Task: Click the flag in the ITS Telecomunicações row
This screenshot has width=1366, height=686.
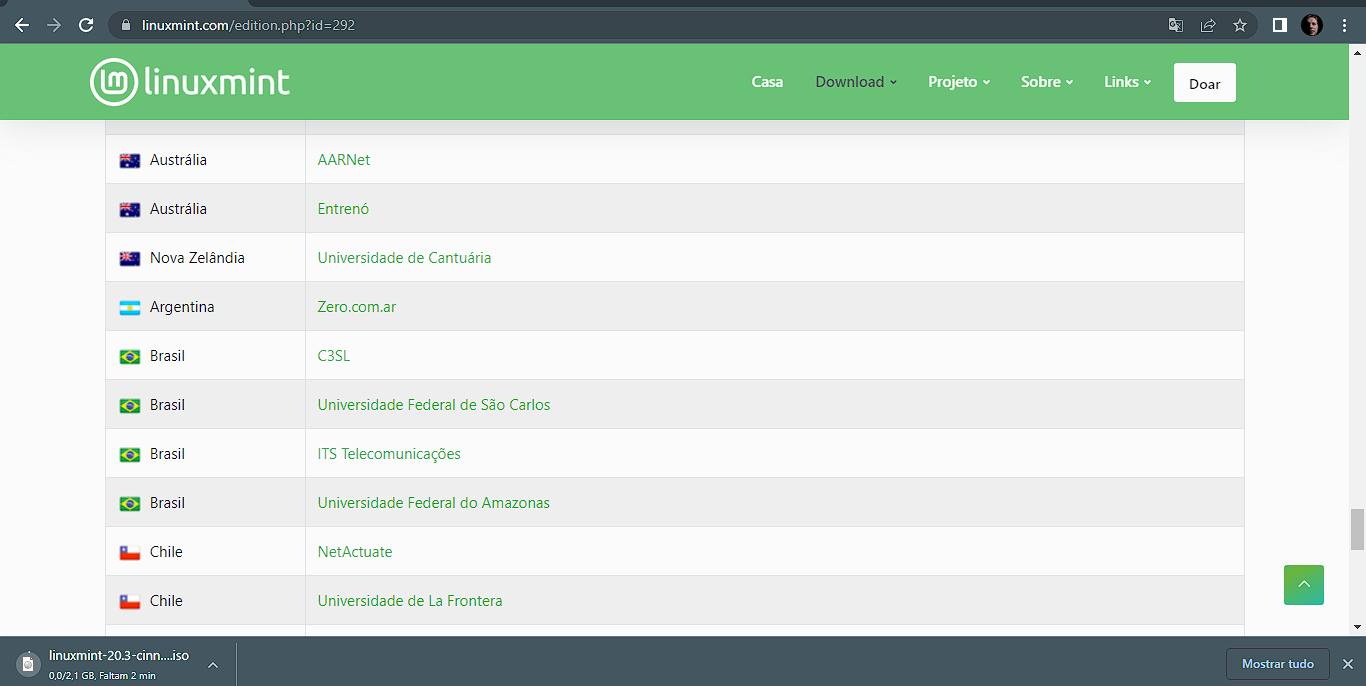Action: (130, 455)
